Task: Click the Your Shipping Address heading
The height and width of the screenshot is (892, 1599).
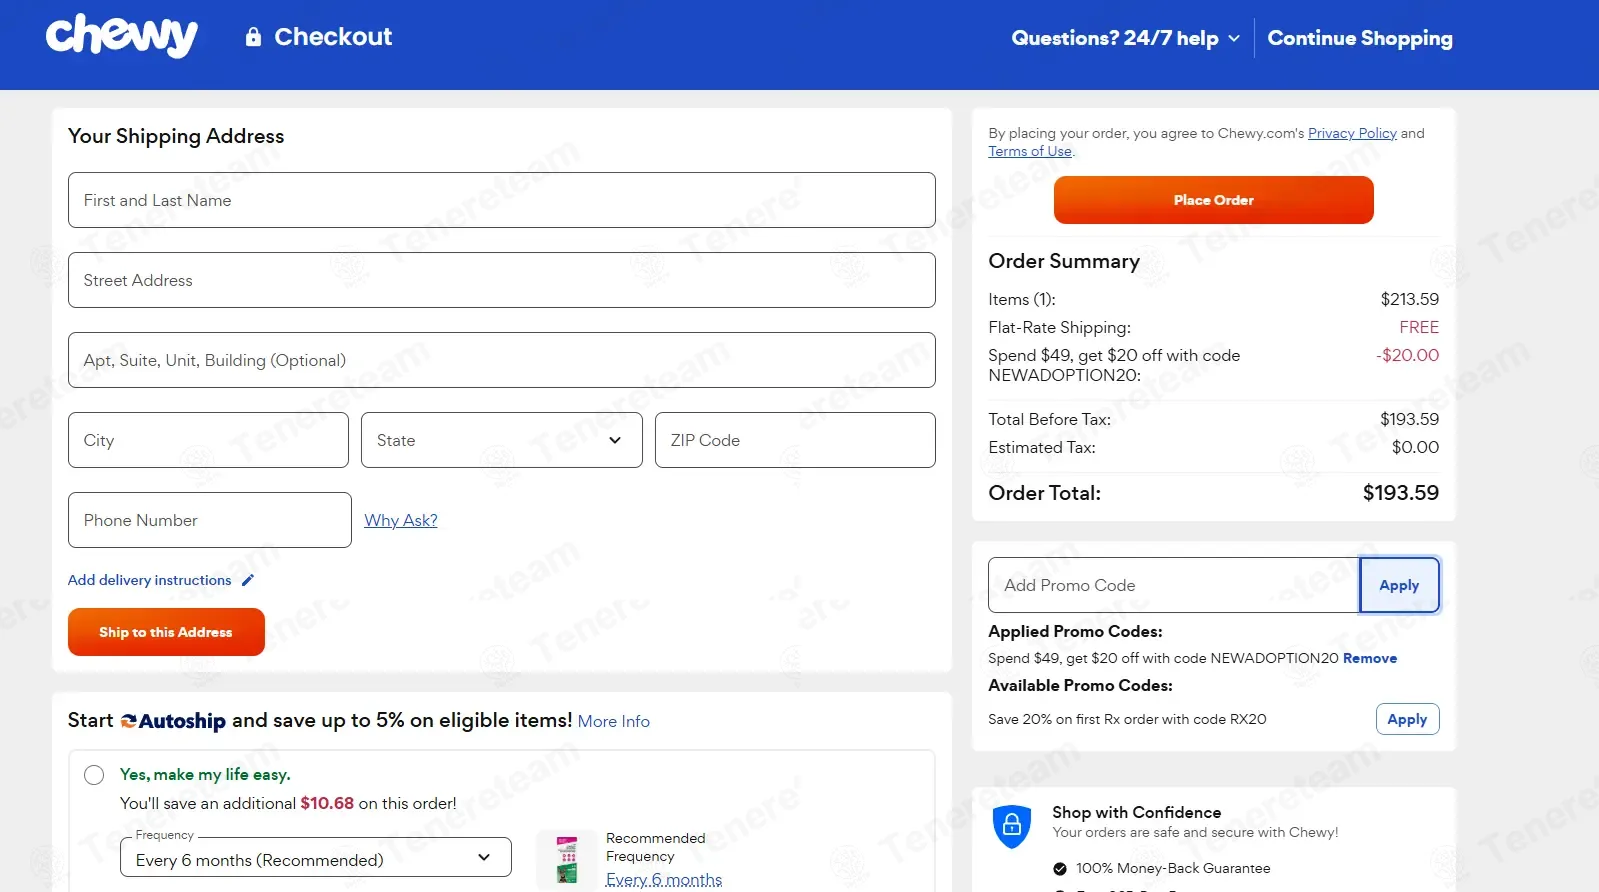Action: 176,136
